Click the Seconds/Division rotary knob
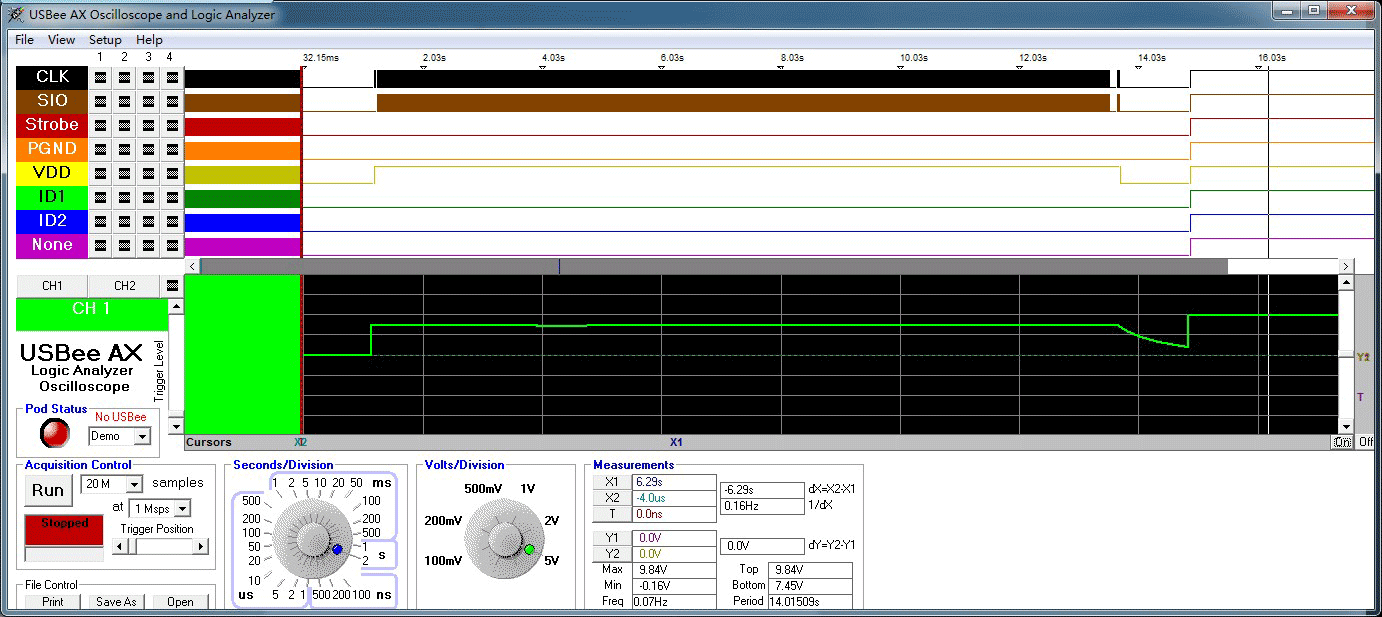Screen dimensions: 1382x617 tap(311, 539)
